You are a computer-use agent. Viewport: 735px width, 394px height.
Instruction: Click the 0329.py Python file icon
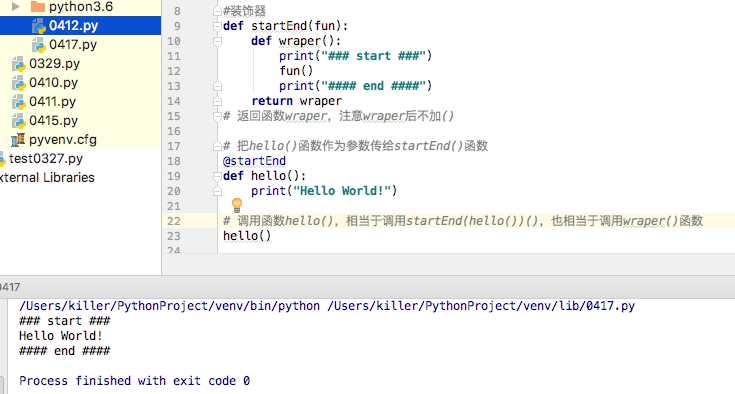point(18,64)
